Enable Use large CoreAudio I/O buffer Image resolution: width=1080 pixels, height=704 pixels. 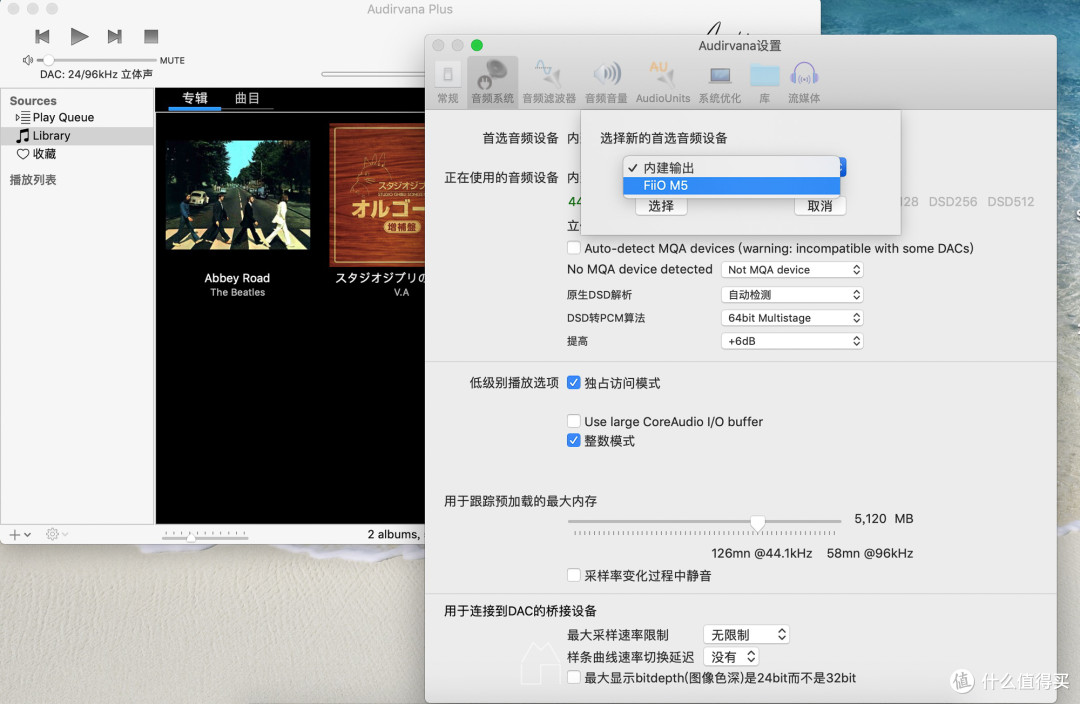point(573,422)
